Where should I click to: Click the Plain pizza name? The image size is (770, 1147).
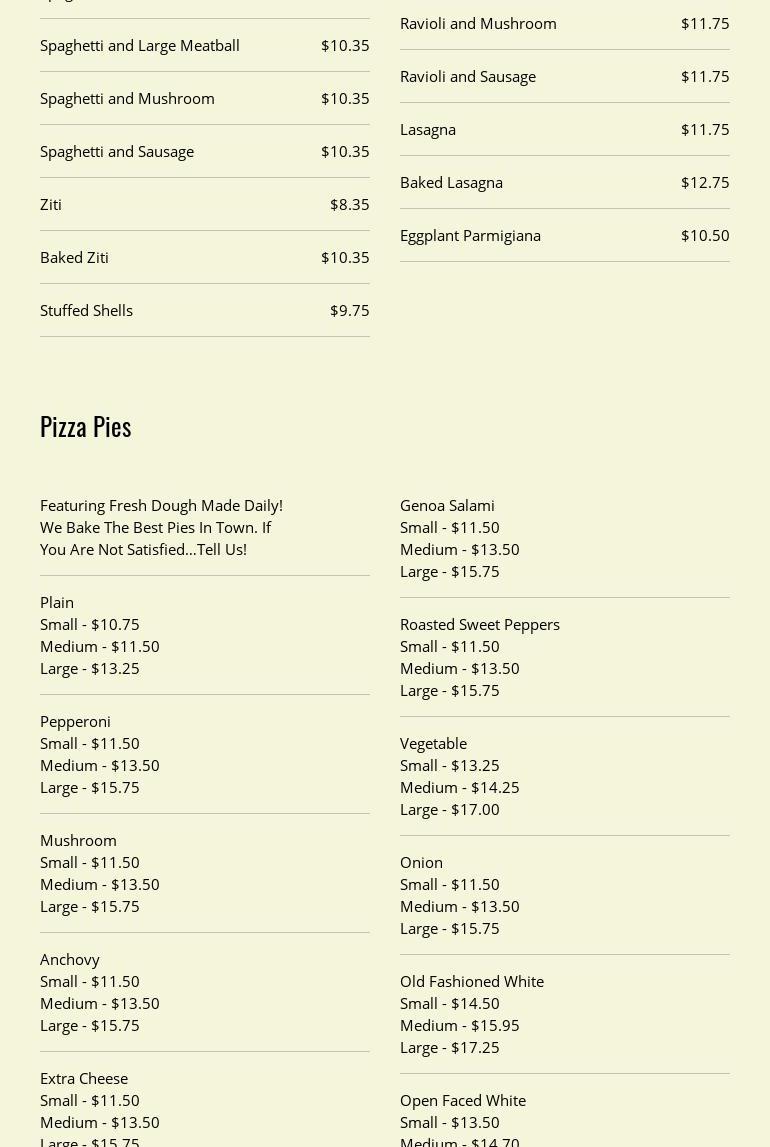[57, 602]
